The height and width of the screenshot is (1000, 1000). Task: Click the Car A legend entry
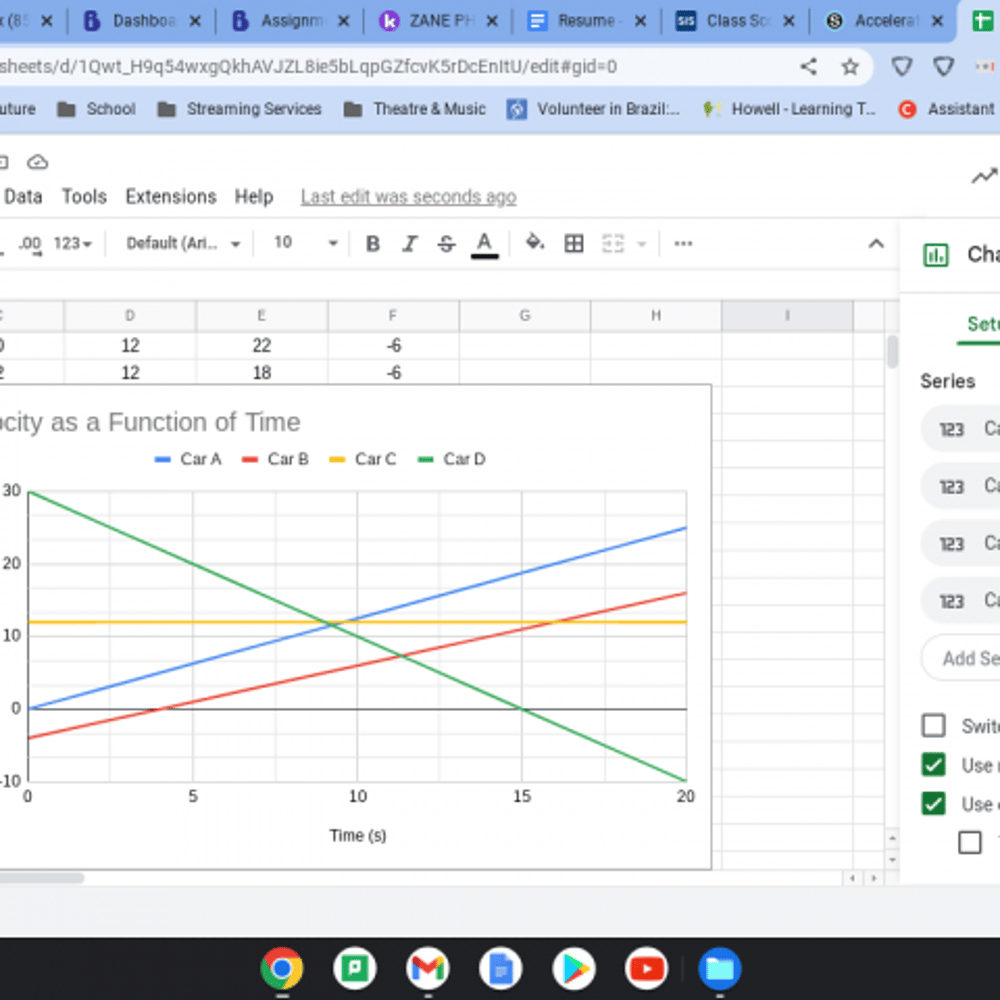(x=188, y=459)
